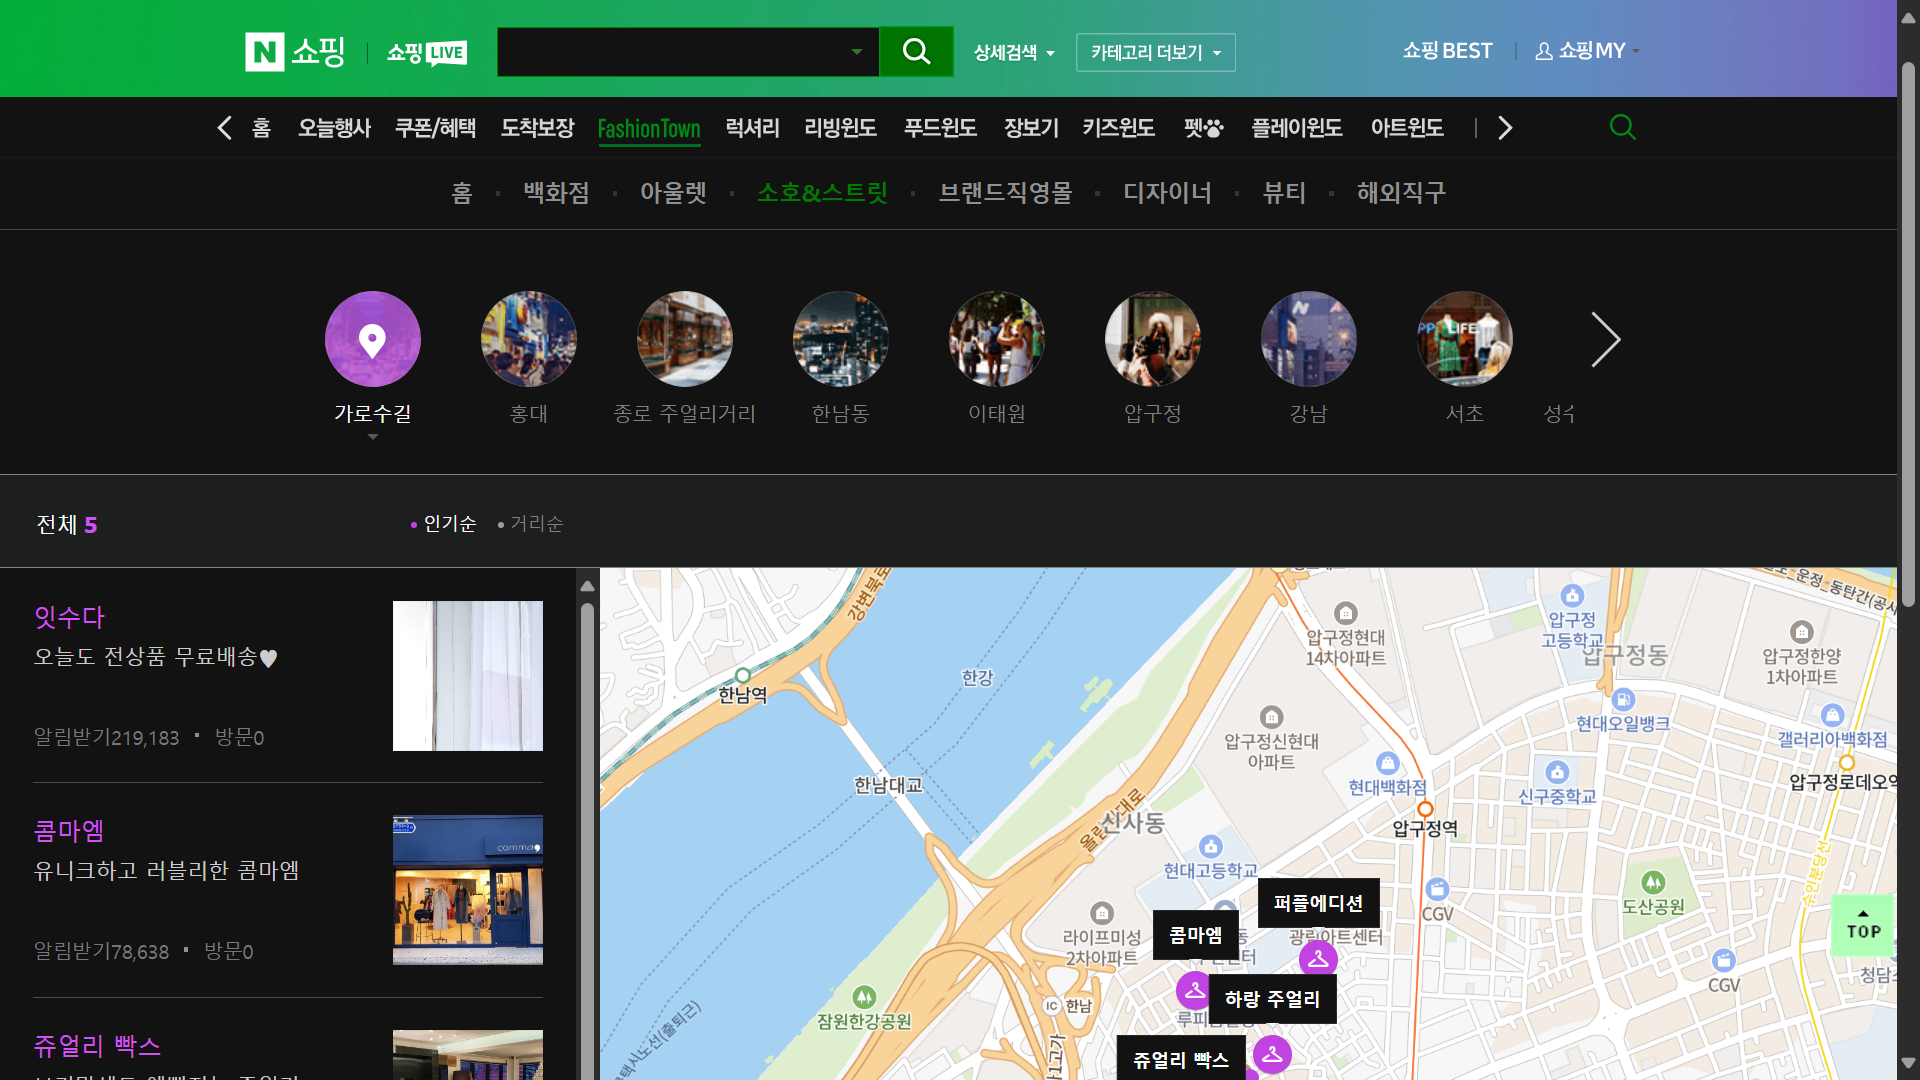Click the green search magnifier button

point(915,52)
